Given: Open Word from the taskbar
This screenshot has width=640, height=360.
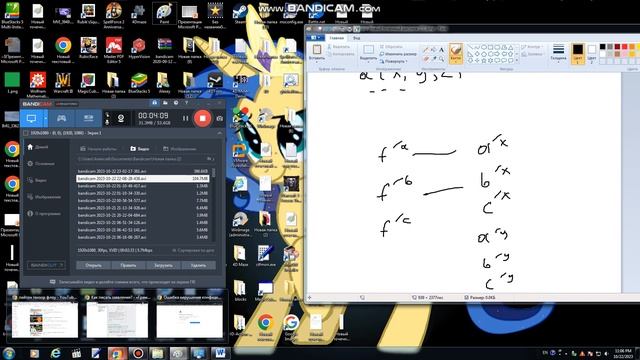Looking at the screenshot, I should click(220, 353).
